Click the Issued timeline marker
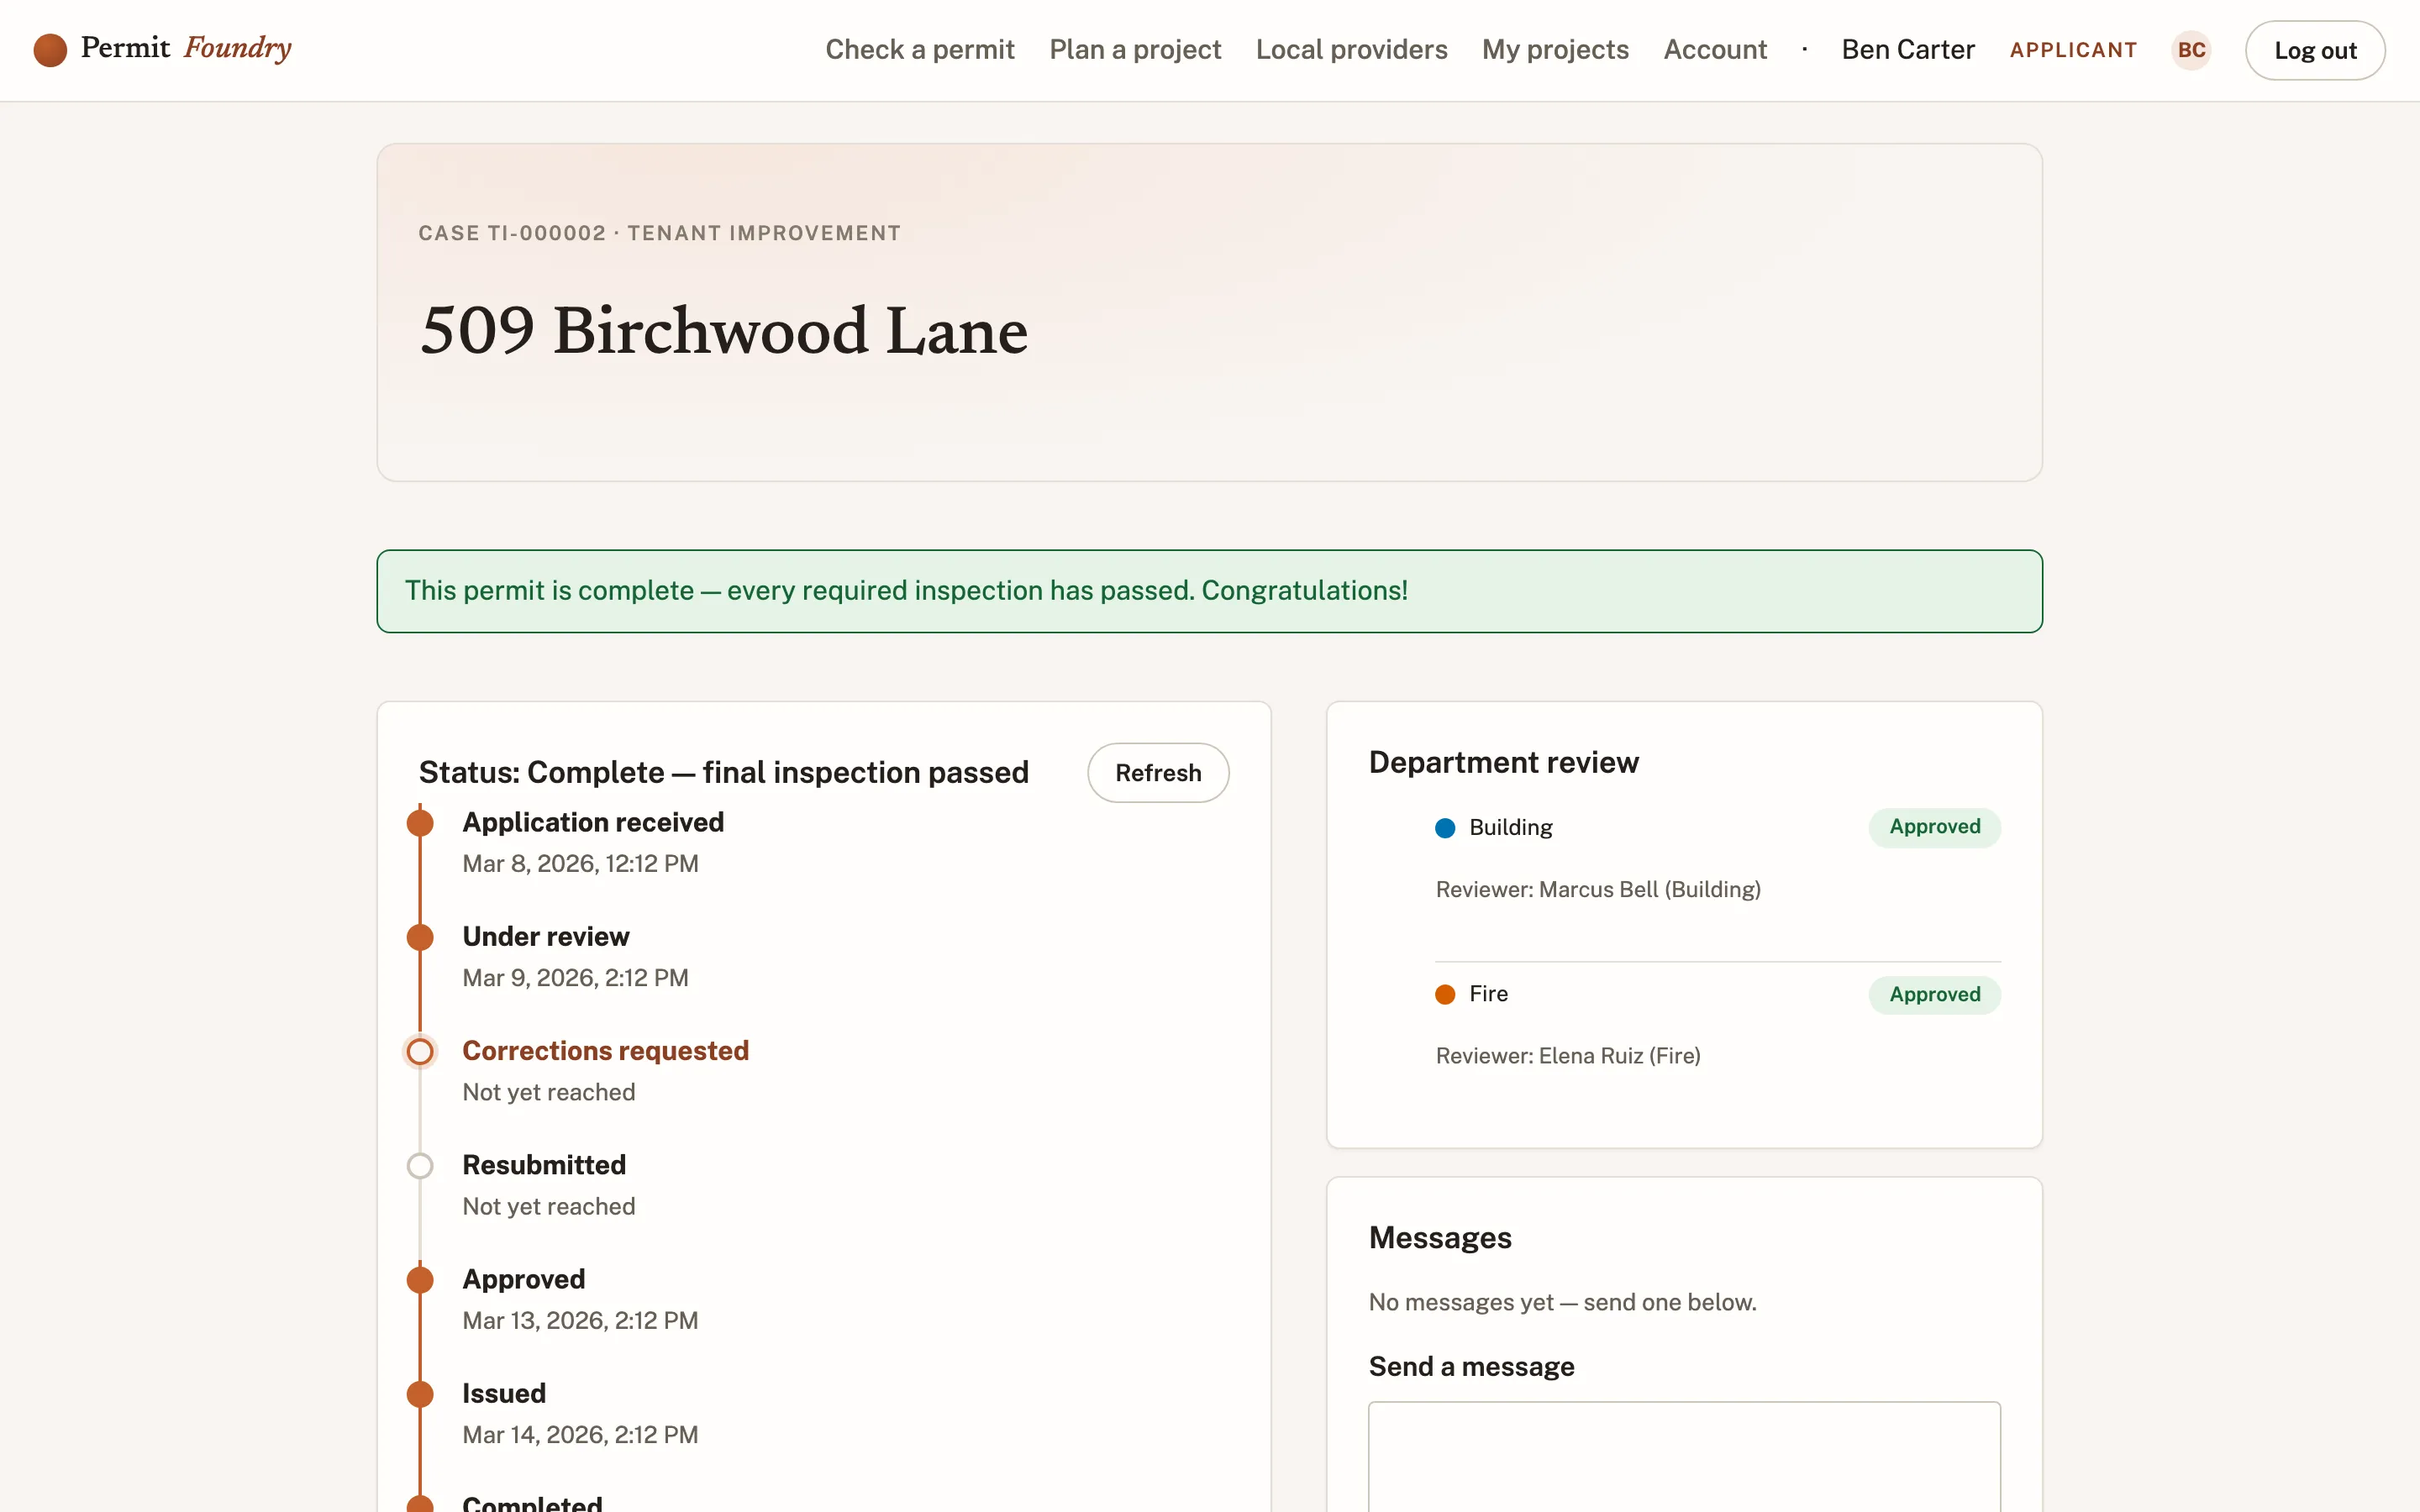2420x1512 pixels. 420,1394
